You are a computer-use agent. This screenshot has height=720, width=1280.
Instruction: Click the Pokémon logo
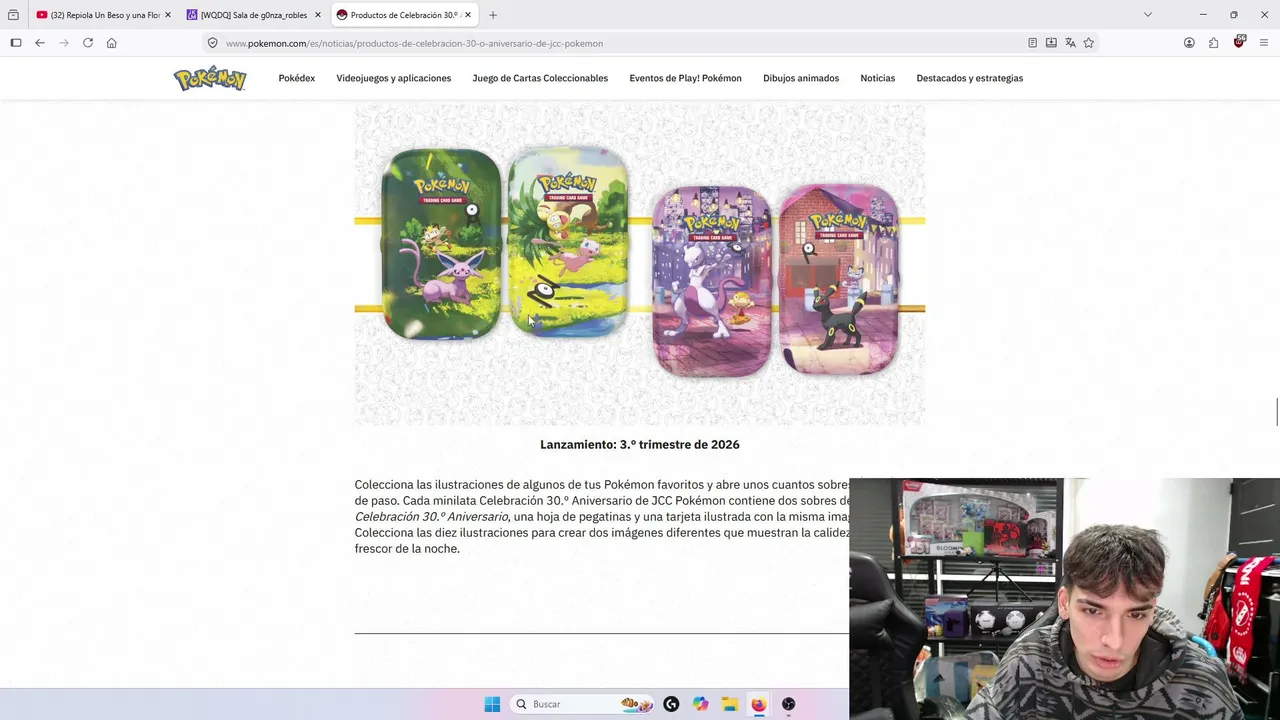[210, 78]
